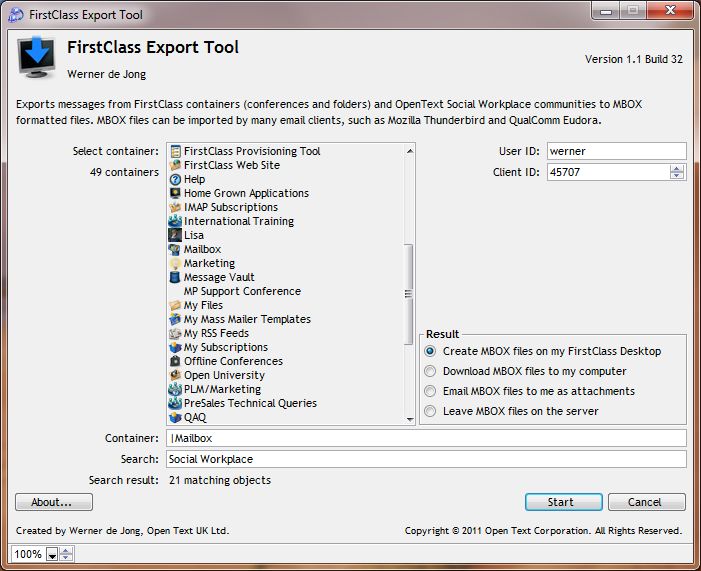Viewport: 701px width, 571px height.
Task: Click into the Search text field
Action: pos(426,459)
